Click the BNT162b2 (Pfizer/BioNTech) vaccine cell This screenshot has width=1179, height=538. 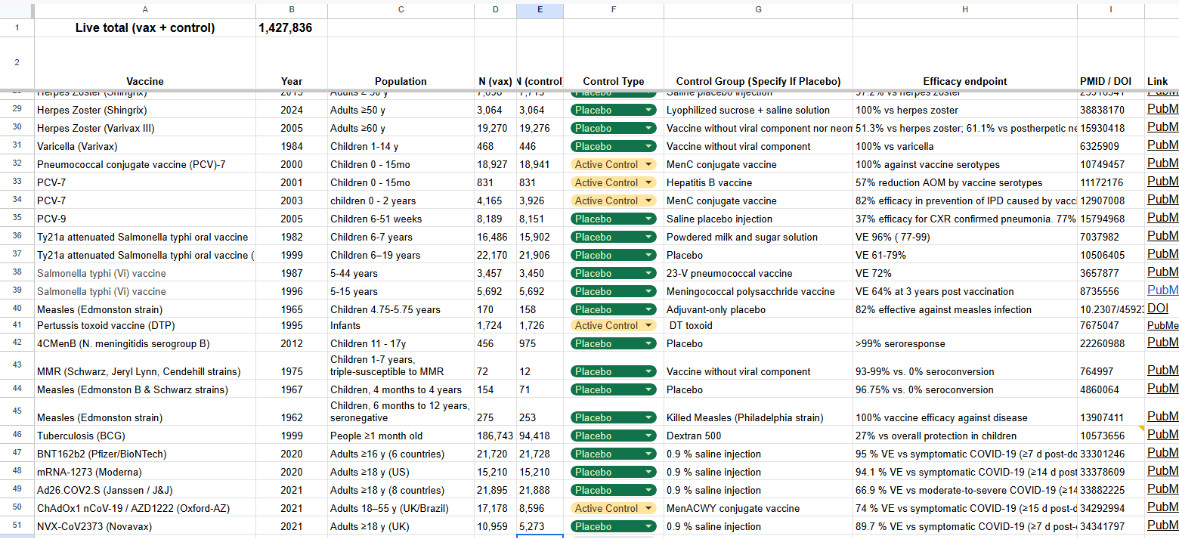[x=145, y=454]
